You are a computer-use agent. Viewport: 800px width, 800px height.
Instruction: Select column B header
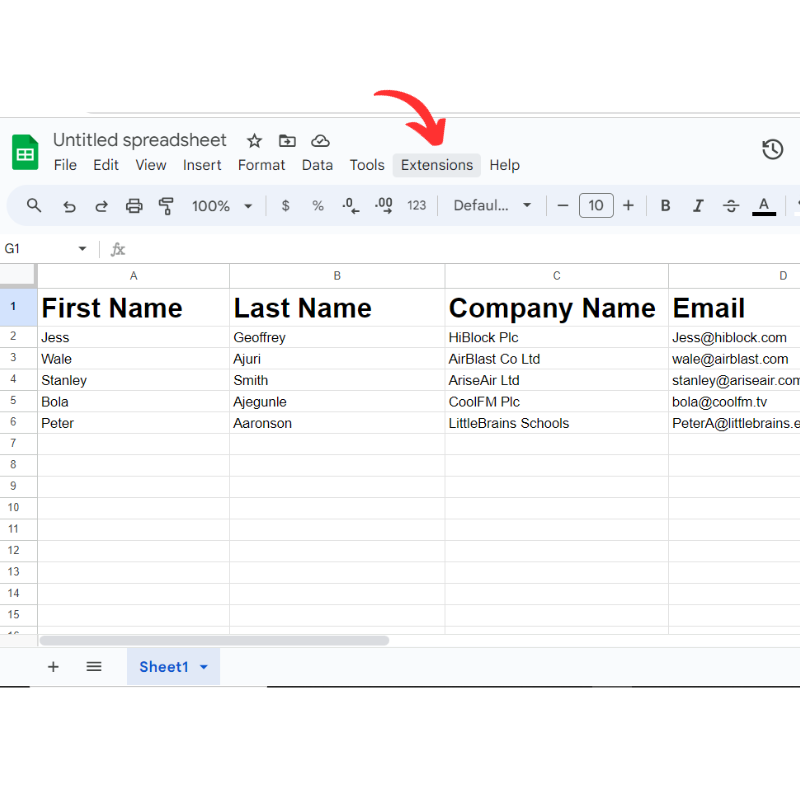tap(337, 276)
